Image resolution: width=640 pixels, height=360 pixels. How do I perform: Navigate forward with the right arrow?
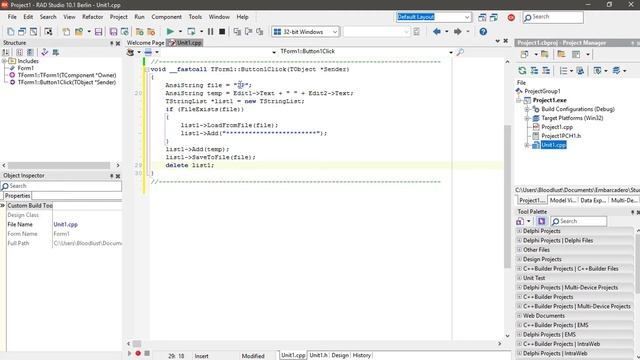458,31
